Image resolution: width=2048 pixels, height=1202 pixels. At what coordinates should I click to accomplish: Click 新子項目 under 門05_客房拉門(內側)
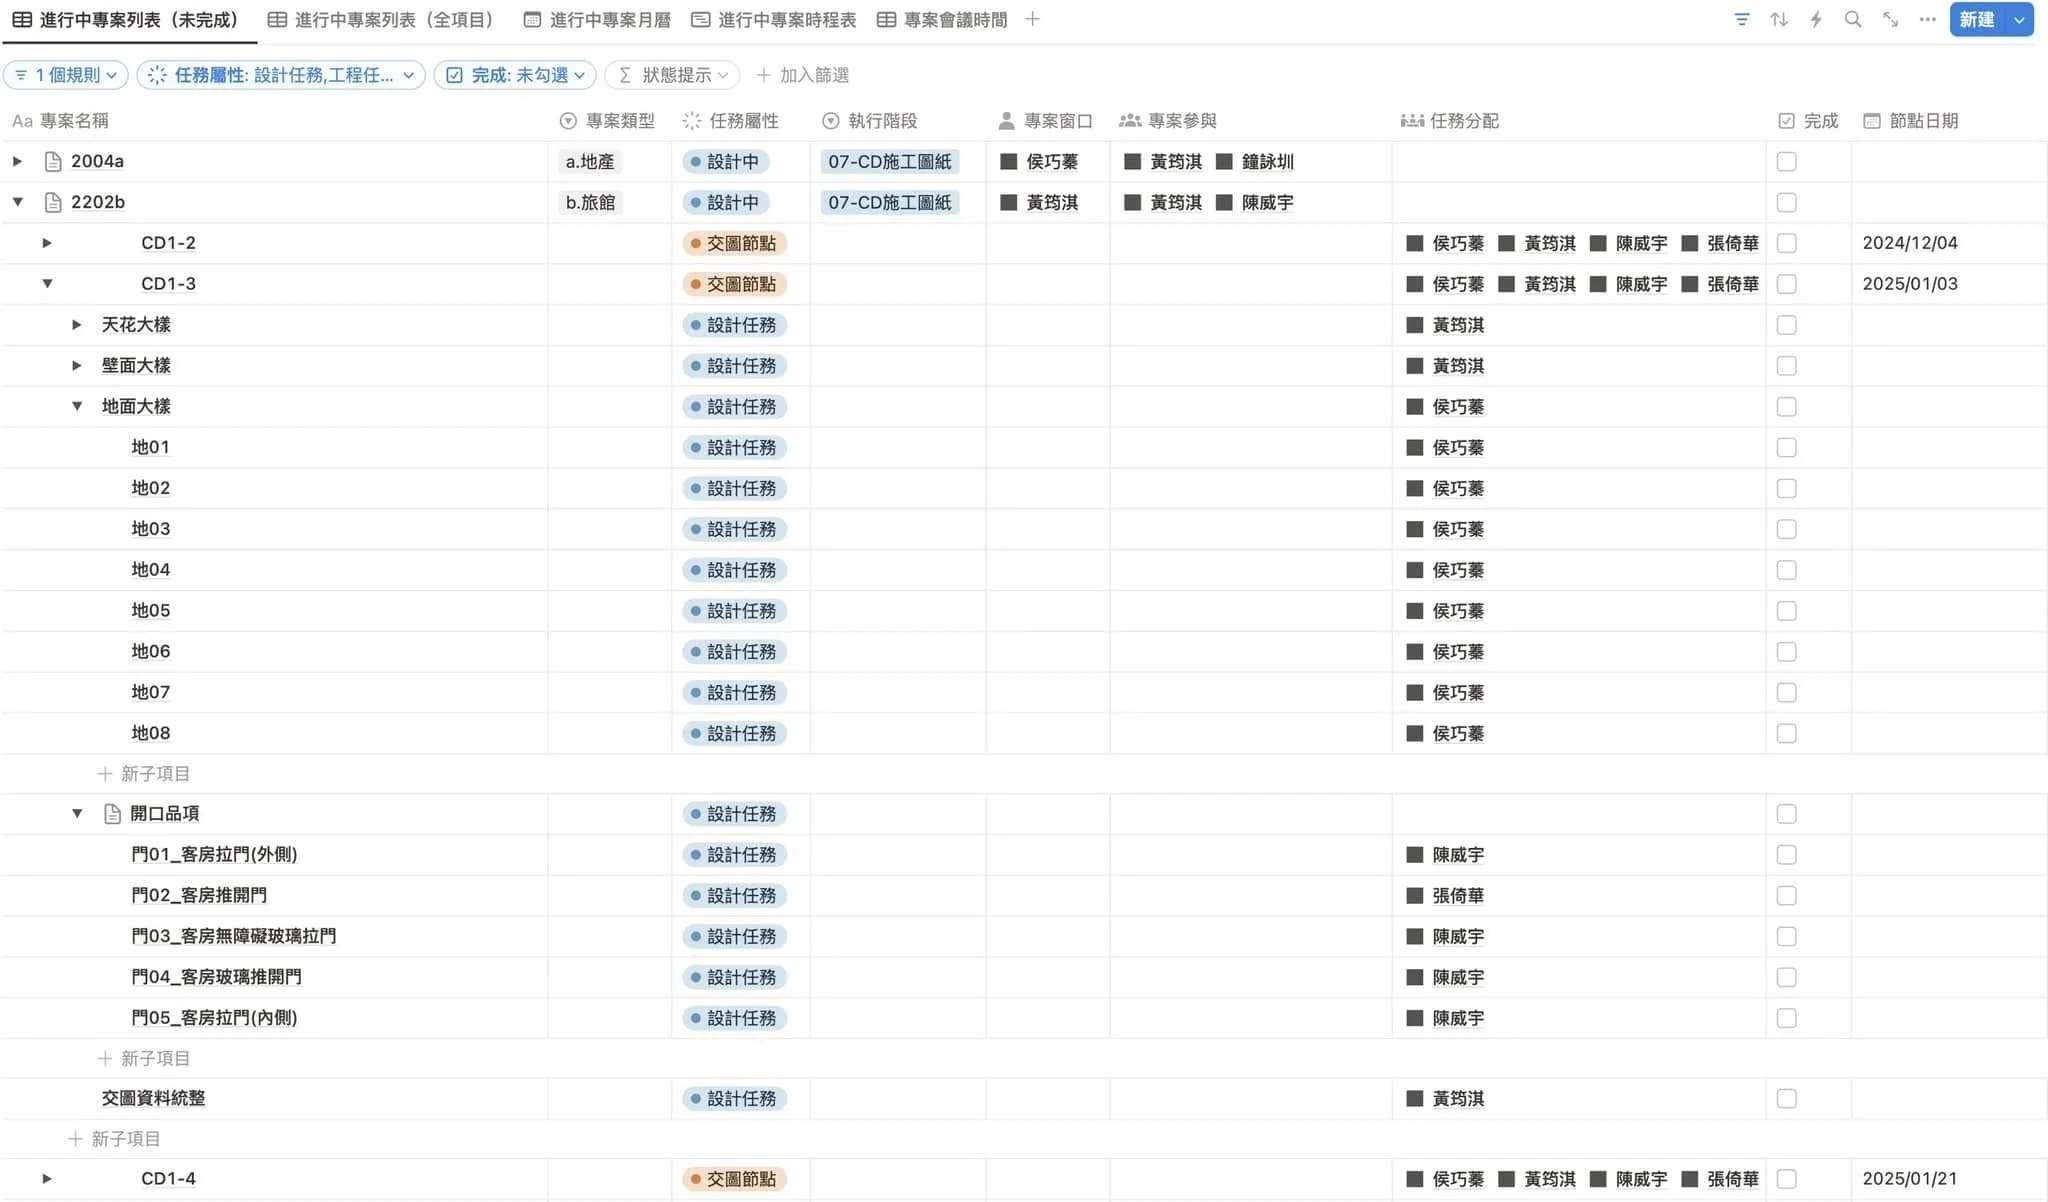click(144, 1058)
